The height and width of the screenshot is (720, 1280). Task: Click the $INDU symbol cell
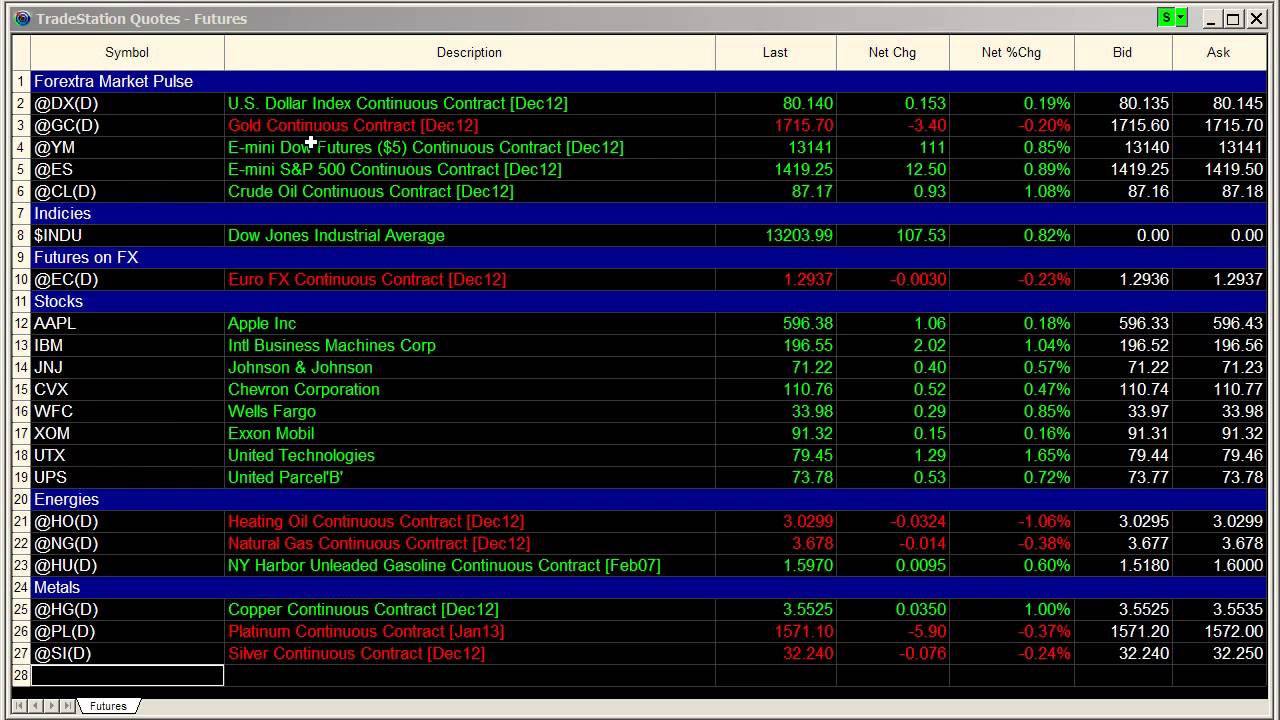click(127, 235)
